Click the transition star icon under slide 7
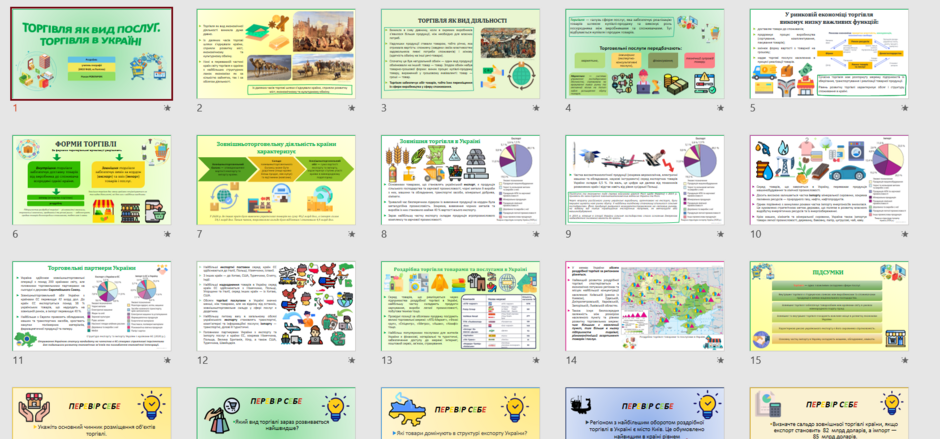Screen dimensions: 940x439 [352, 234]
